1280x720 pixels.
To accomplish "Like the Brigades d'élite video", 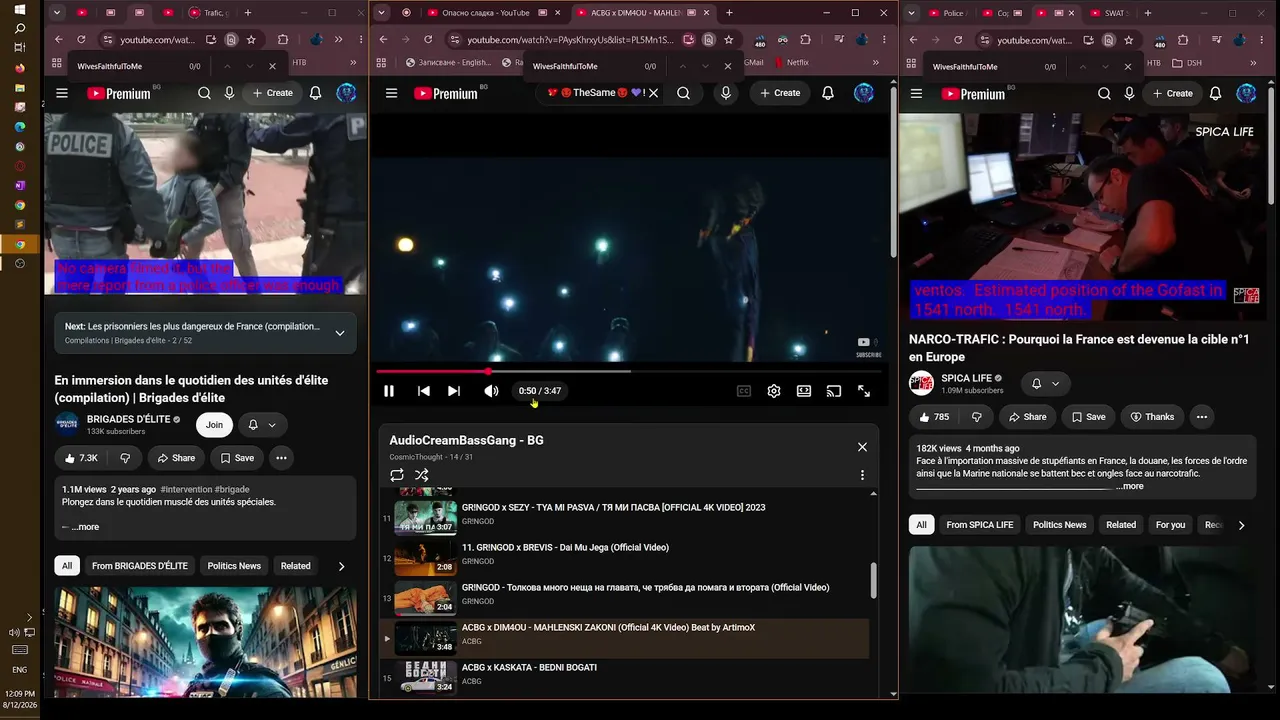I will tap(81, 458).
